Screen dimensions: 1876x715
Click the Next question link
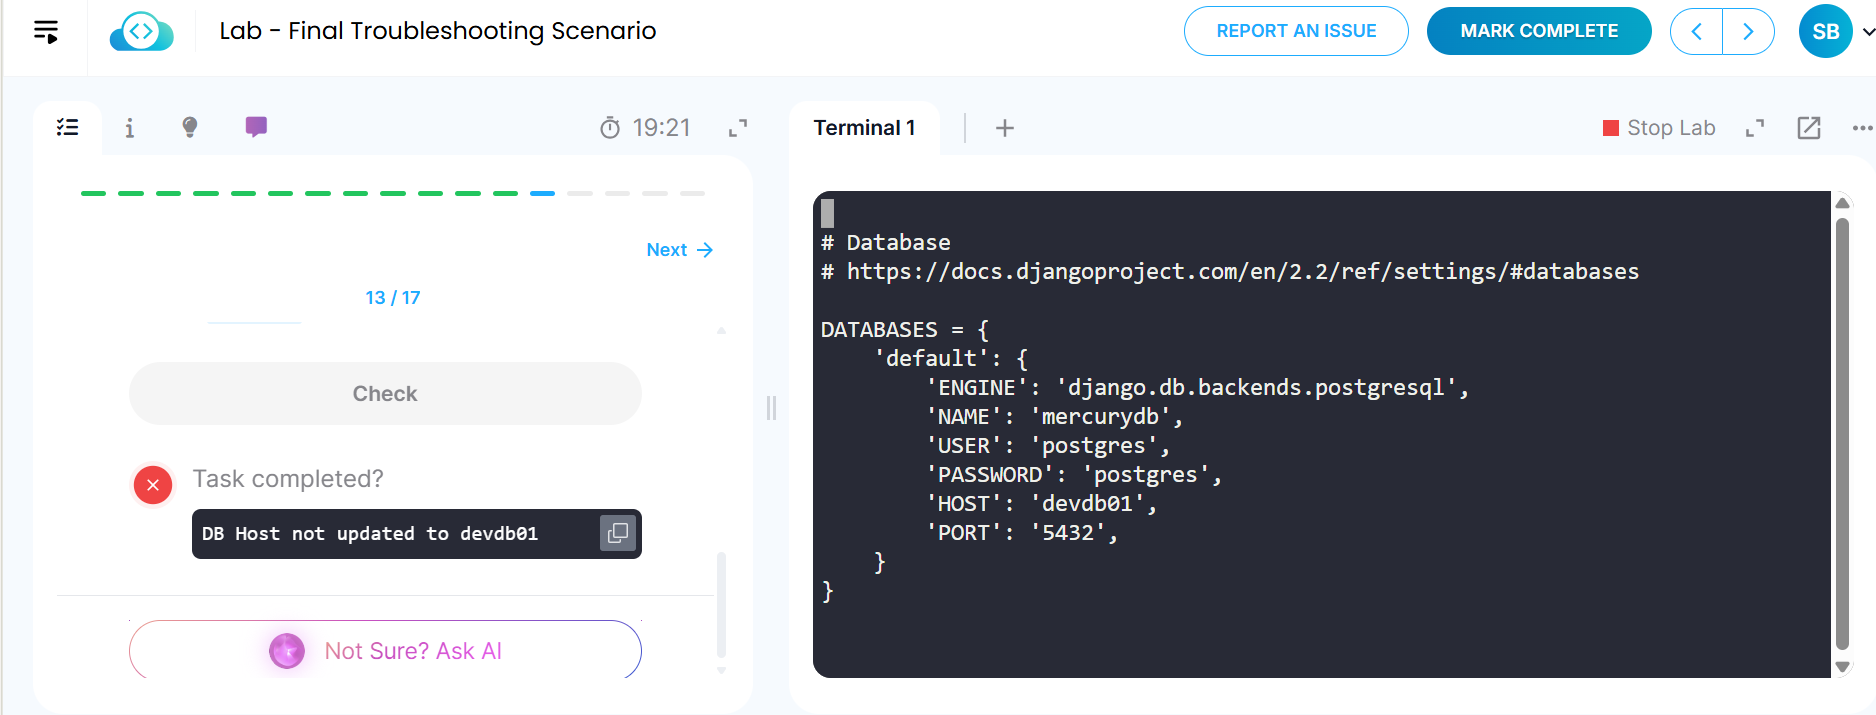tap(679, 250)
